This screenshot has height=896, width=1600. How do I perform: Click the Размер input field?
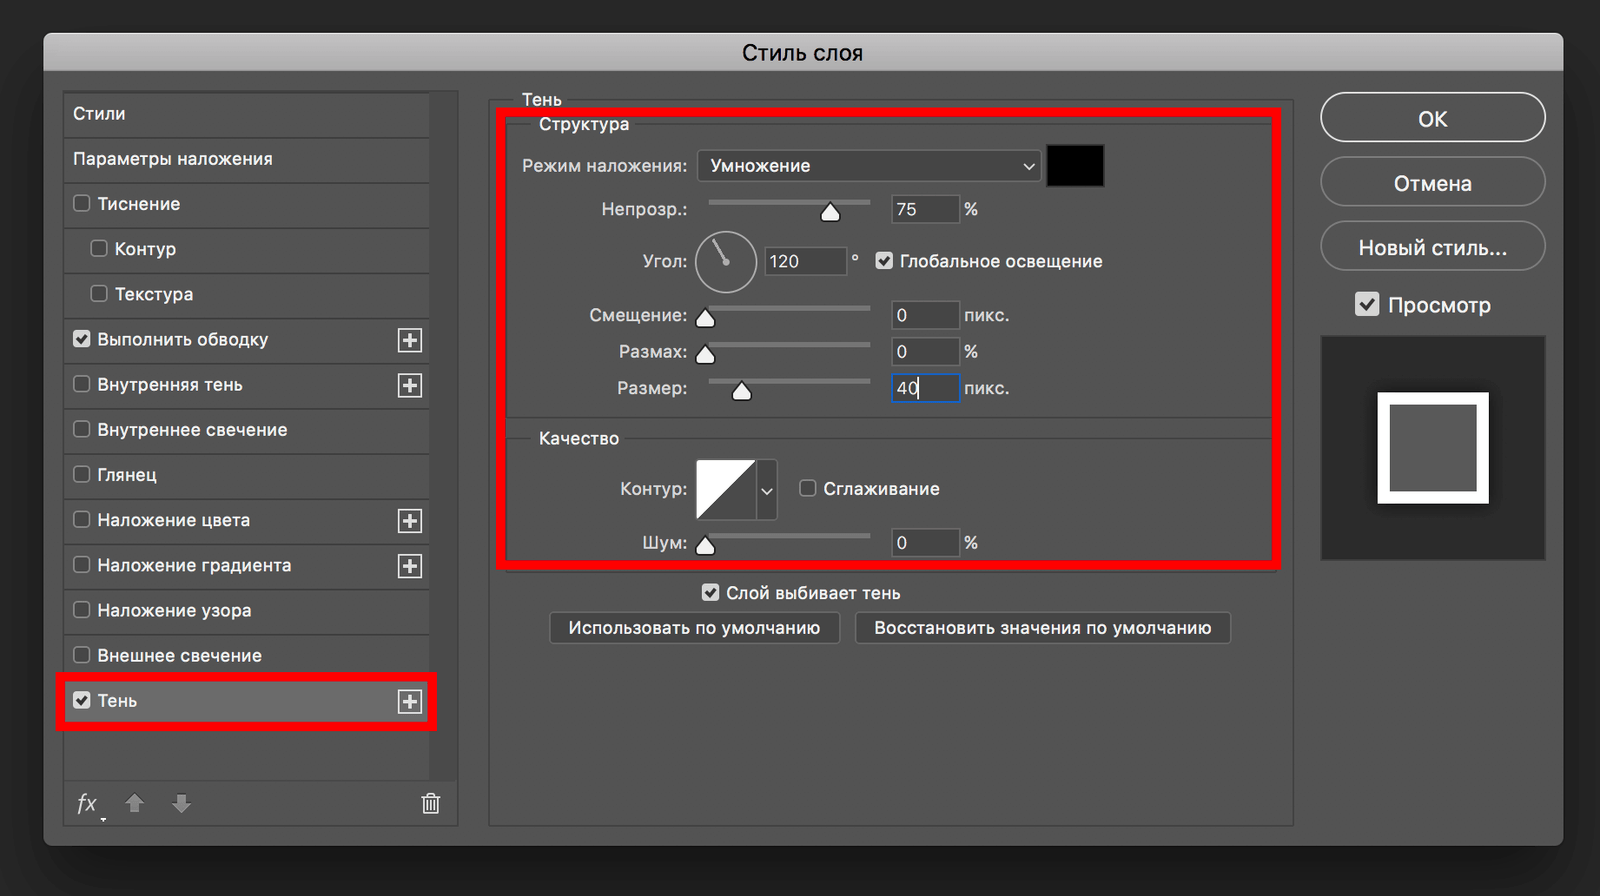point(925,388)
